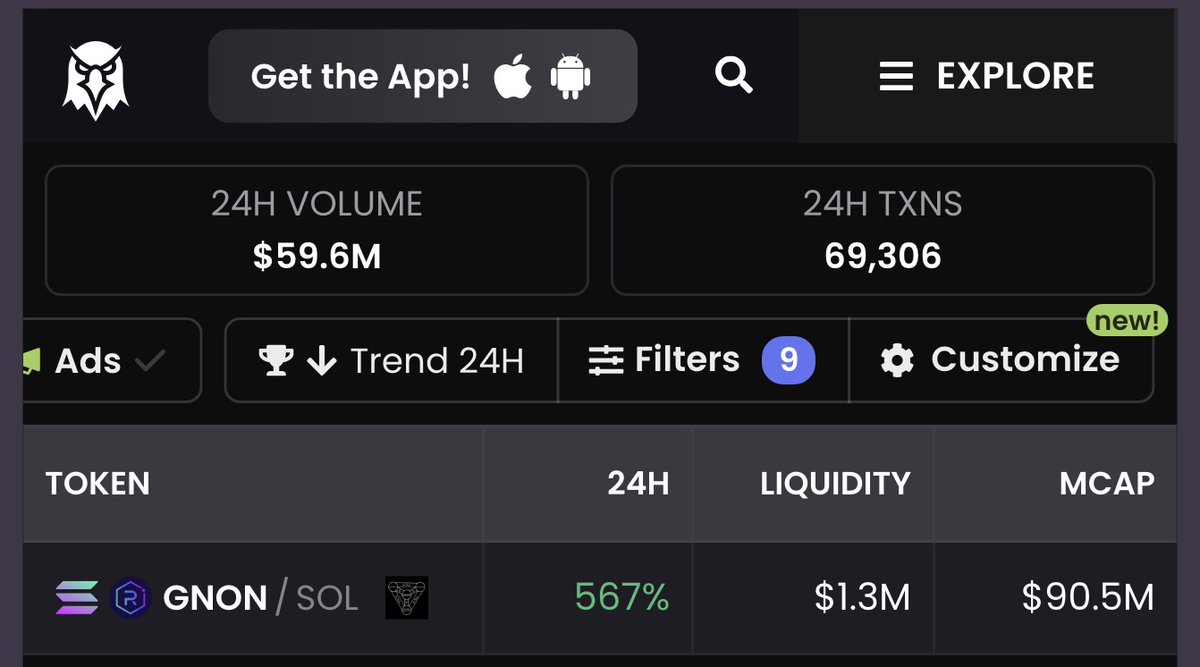Screen dimensions: 1200x667
Task: Open the Filters panel
Action: tap(702, 360)
